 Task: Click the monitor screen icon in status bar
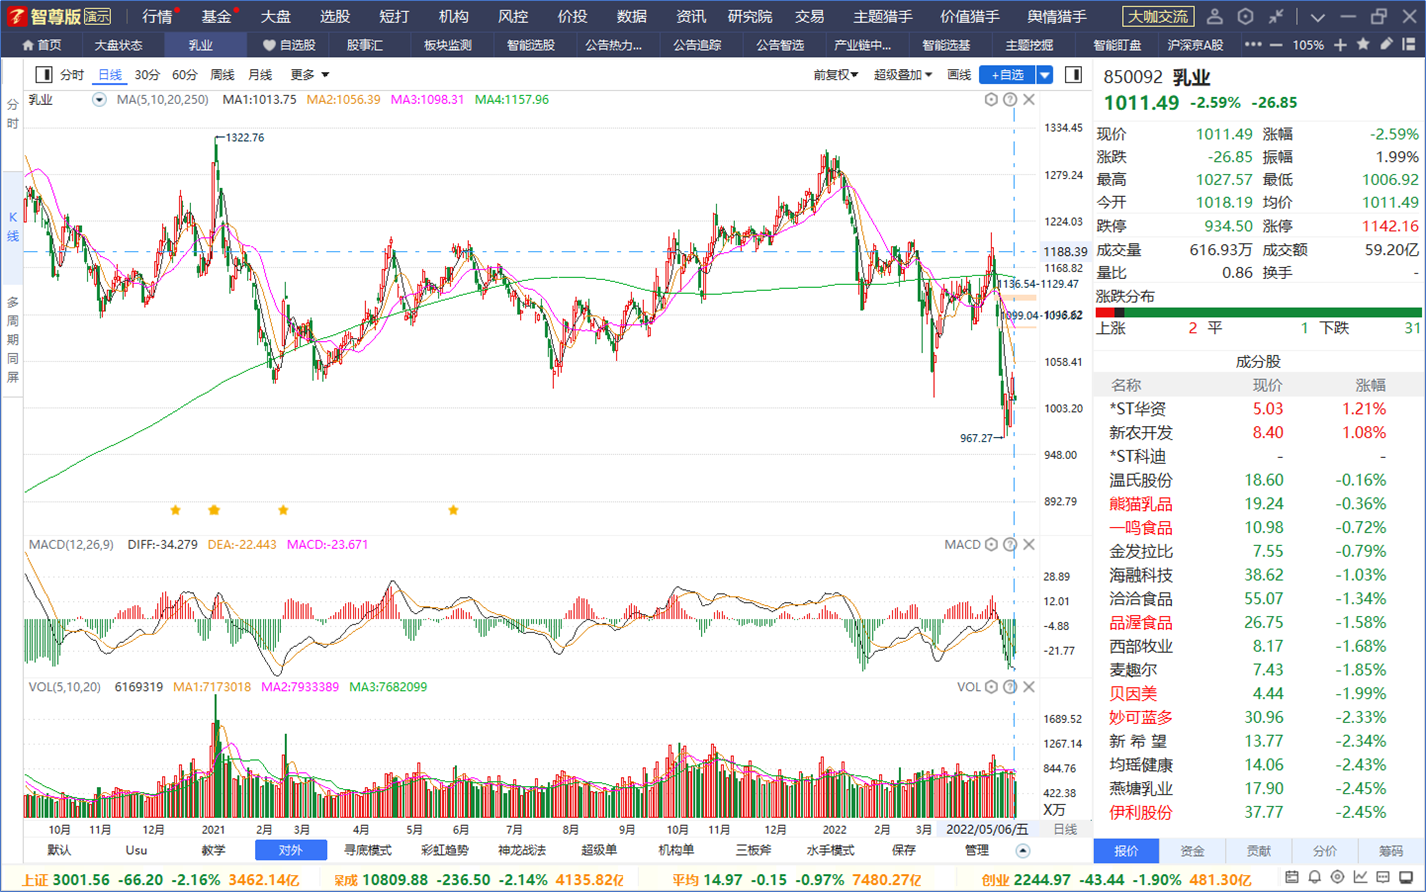[x=1407, y=877]
